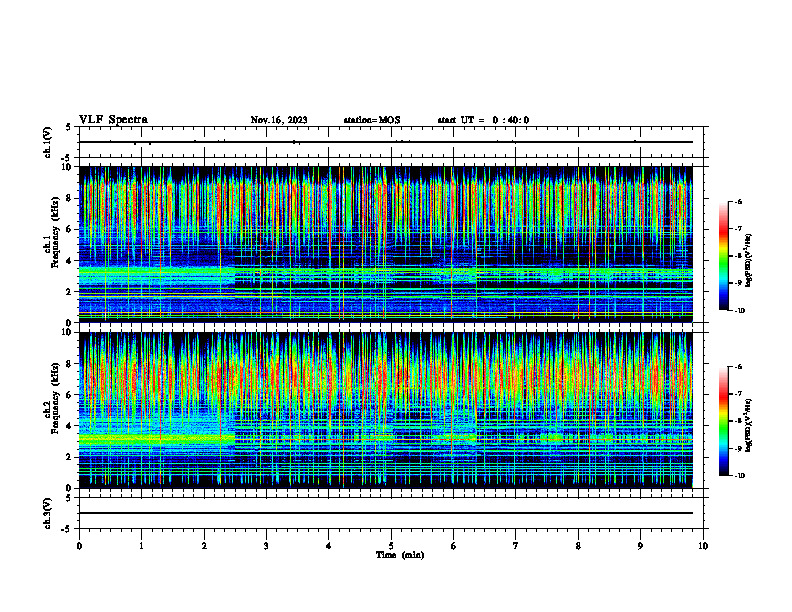Image resolution: width=792 pixels, height=612 pixels.
Task: Click the "5" volt tick beside the ch.3(V) panel
Action: pos(69,498)
